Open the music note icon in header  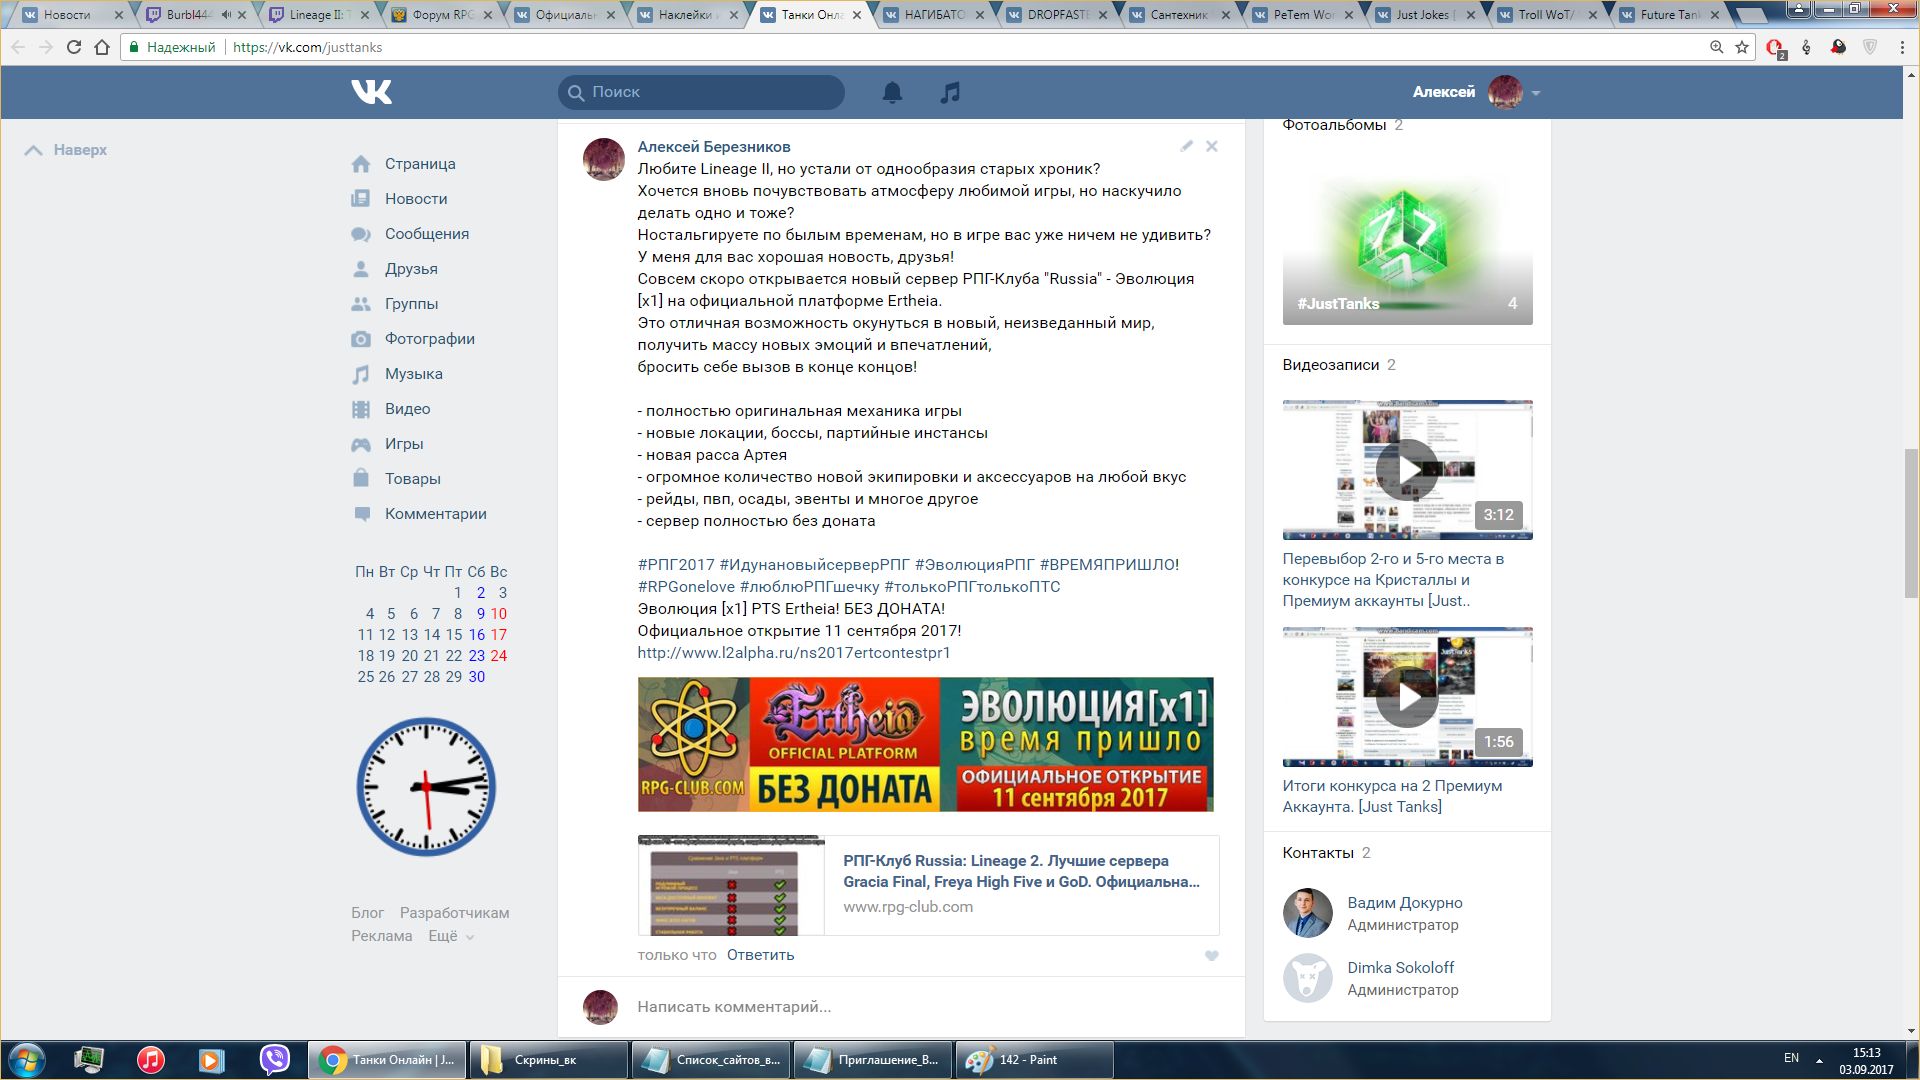pyautogui.click(x=950, y=92)
